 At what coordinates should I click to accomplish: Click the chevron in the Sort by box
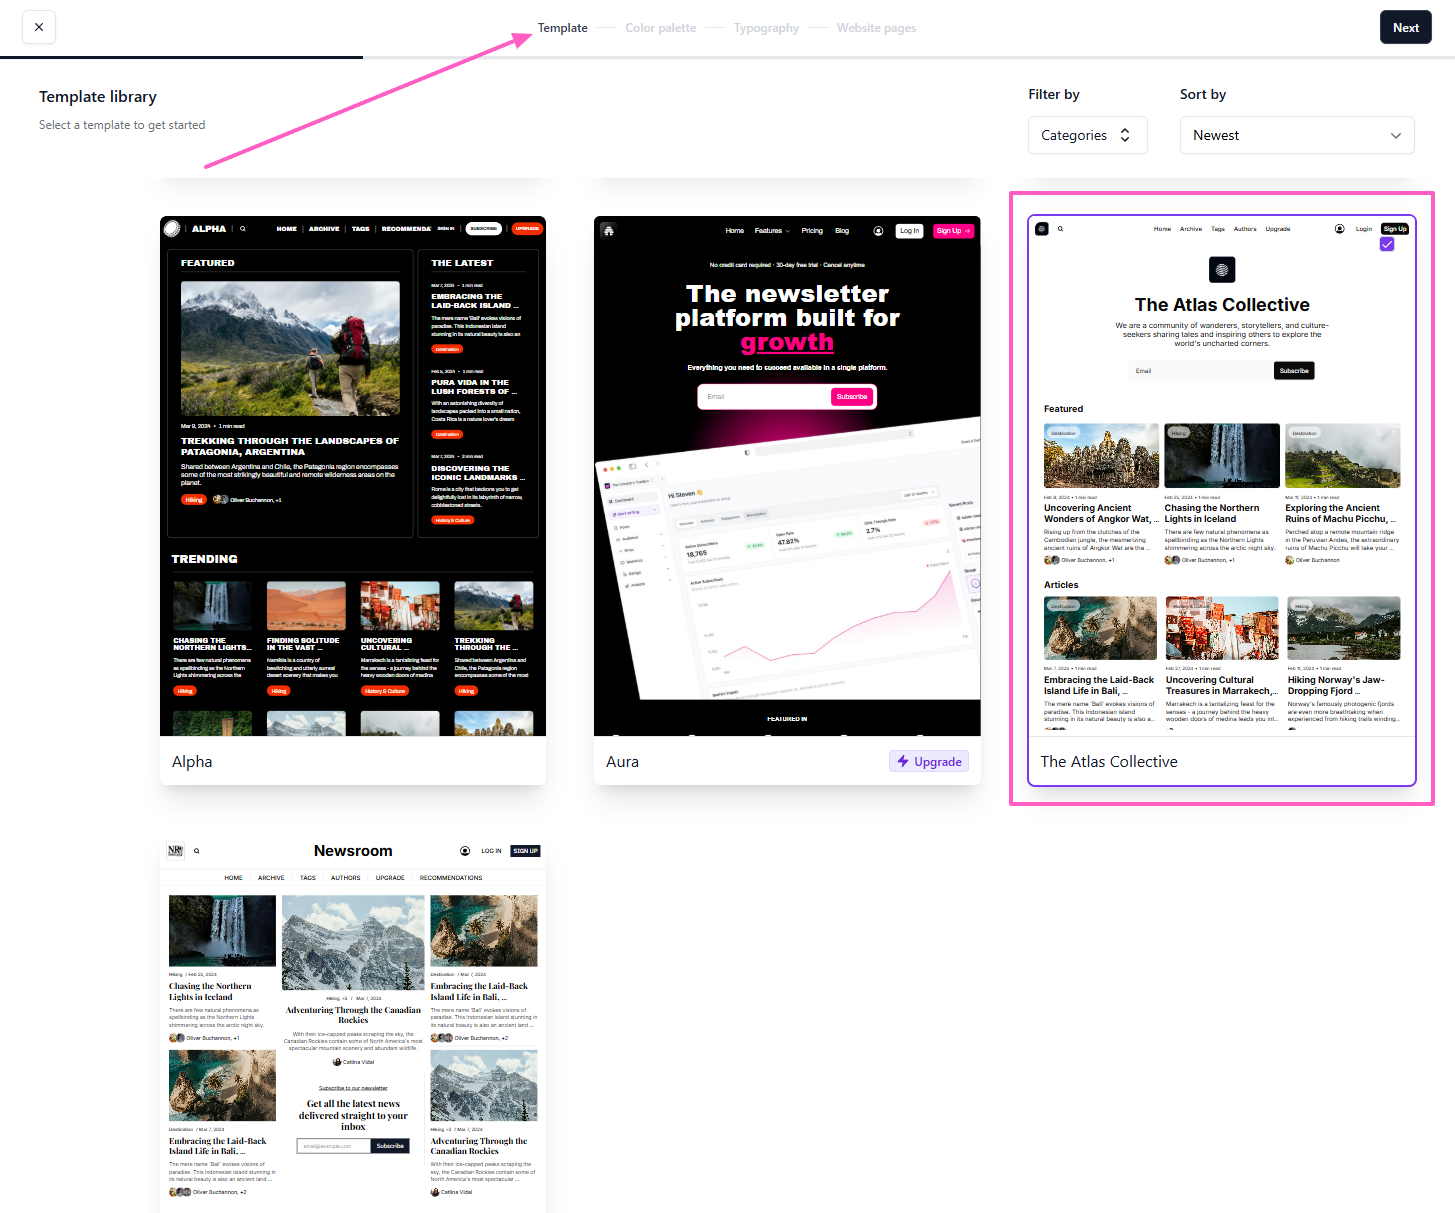coord(1395,135)
